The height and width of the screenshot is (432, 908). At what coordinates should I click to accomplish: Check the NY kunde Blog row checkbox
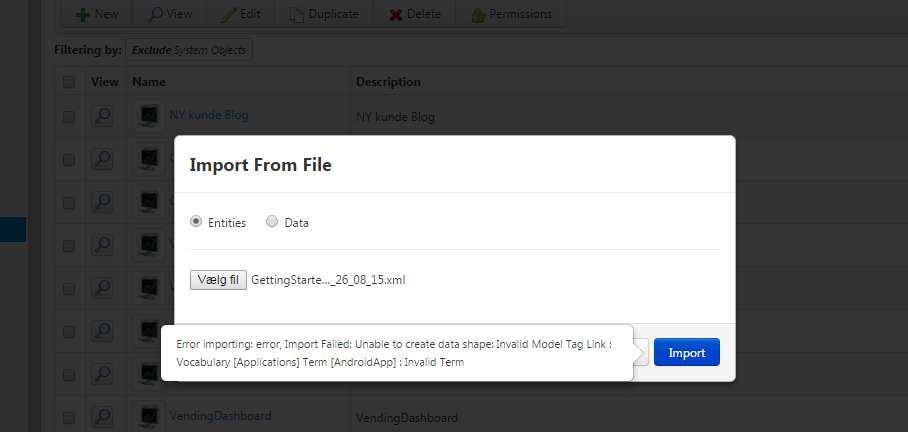(x=69, y=117)
